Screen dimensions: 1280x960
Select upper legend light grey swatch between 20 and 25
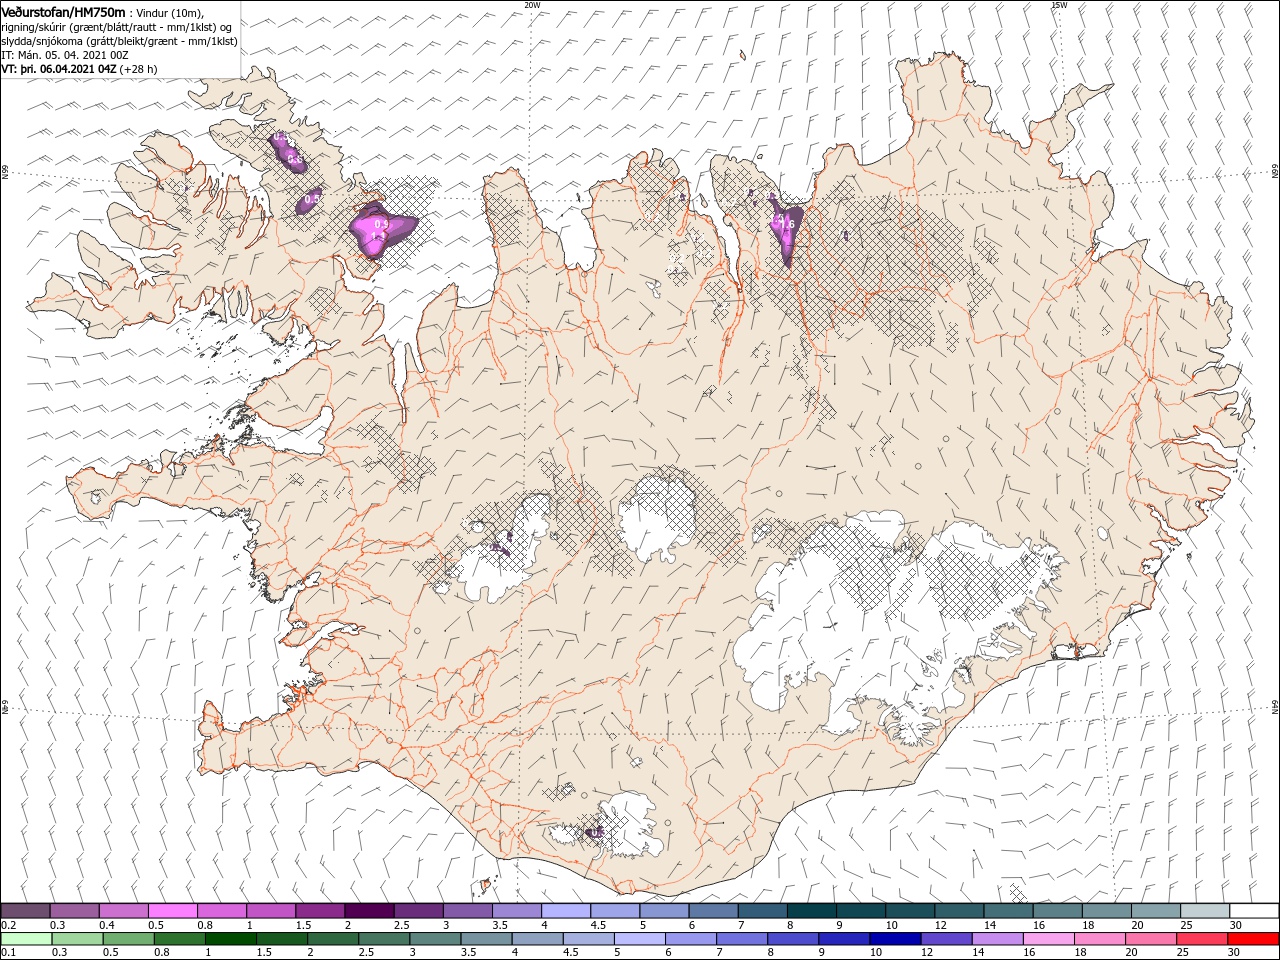coord(1155,910)
